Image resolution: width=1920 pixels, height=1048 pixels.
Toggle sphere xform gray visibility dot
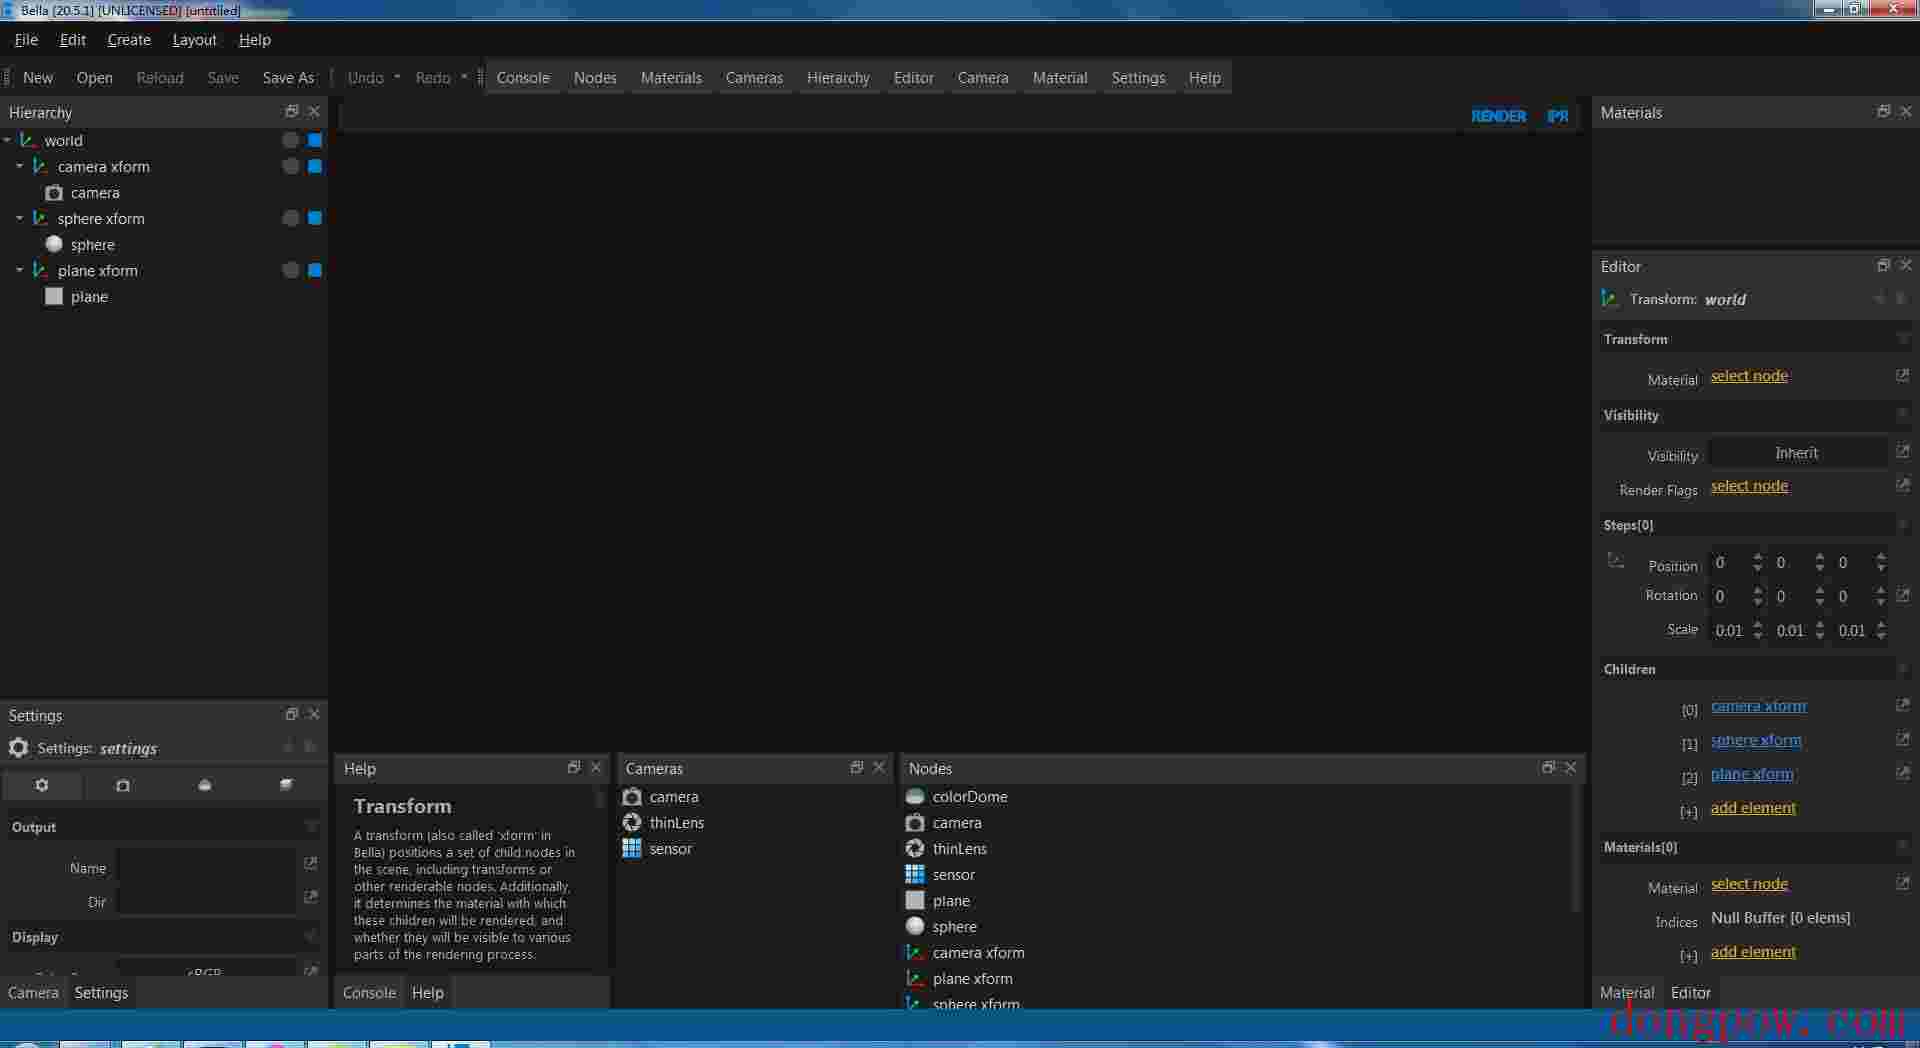click(x=290, y=219)
